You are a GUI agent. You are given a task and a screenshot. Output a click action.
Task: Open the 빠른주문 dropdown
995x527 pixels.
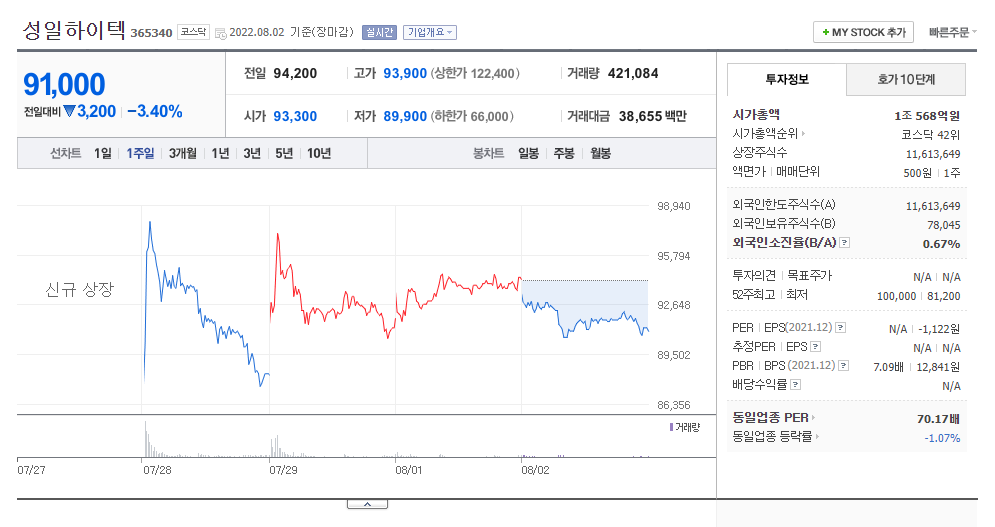click(x=952, y=32)
